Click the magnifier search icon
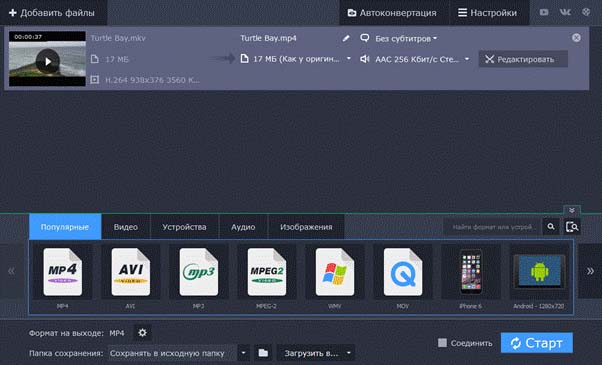Image resolution: width=602 pixels, height=365 pixels. pos(551,227)
